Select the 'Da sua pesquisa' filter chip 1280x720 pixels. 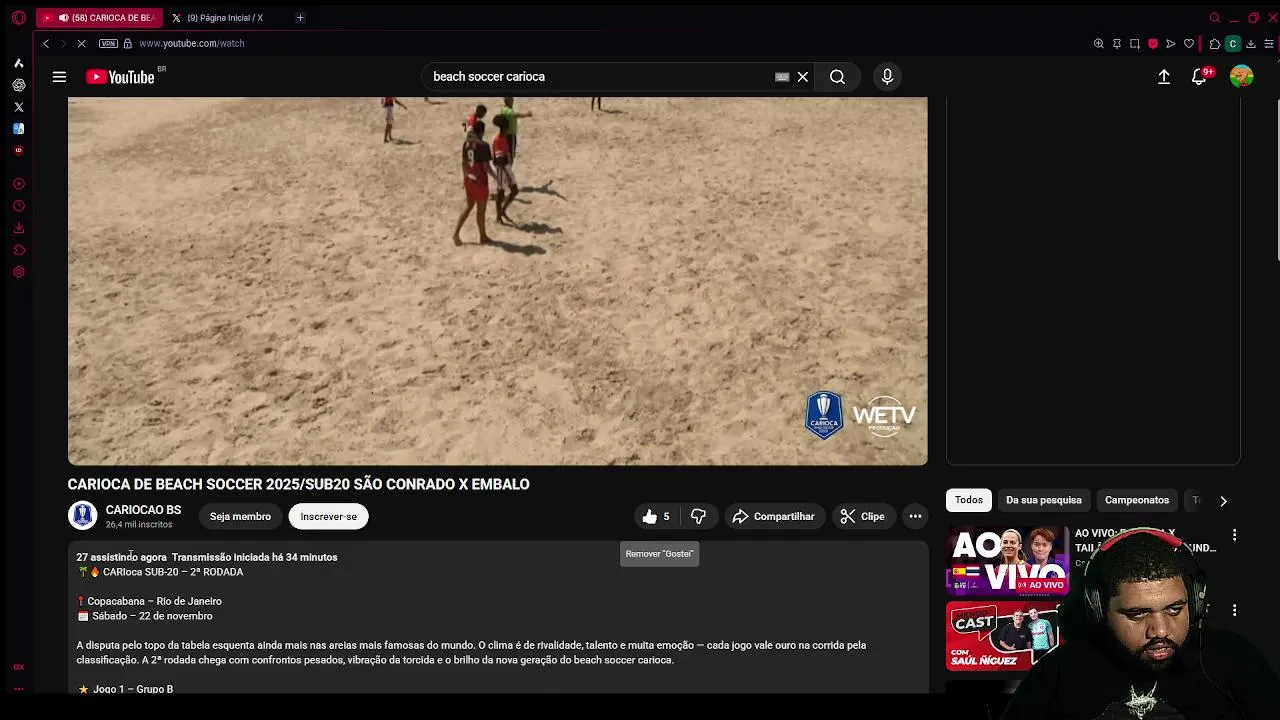pyautogui.click(x=1043, y=500)
